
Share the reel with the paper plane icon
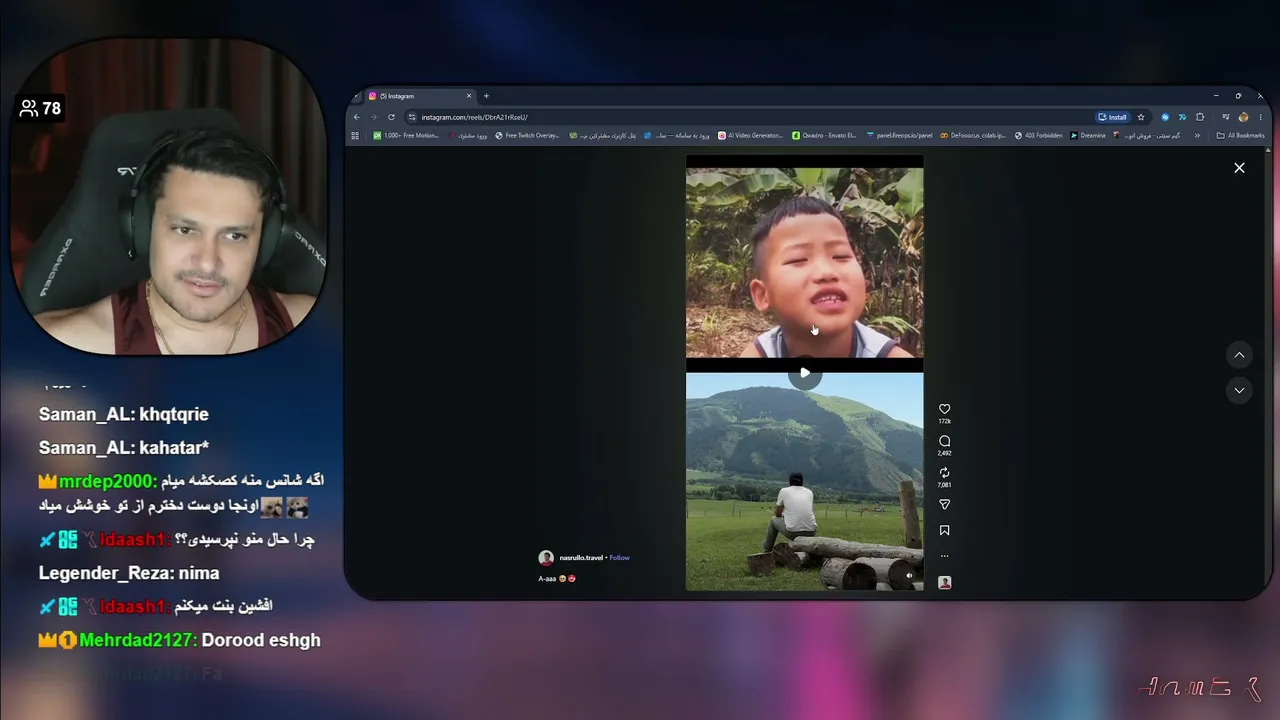coord(944,505)
